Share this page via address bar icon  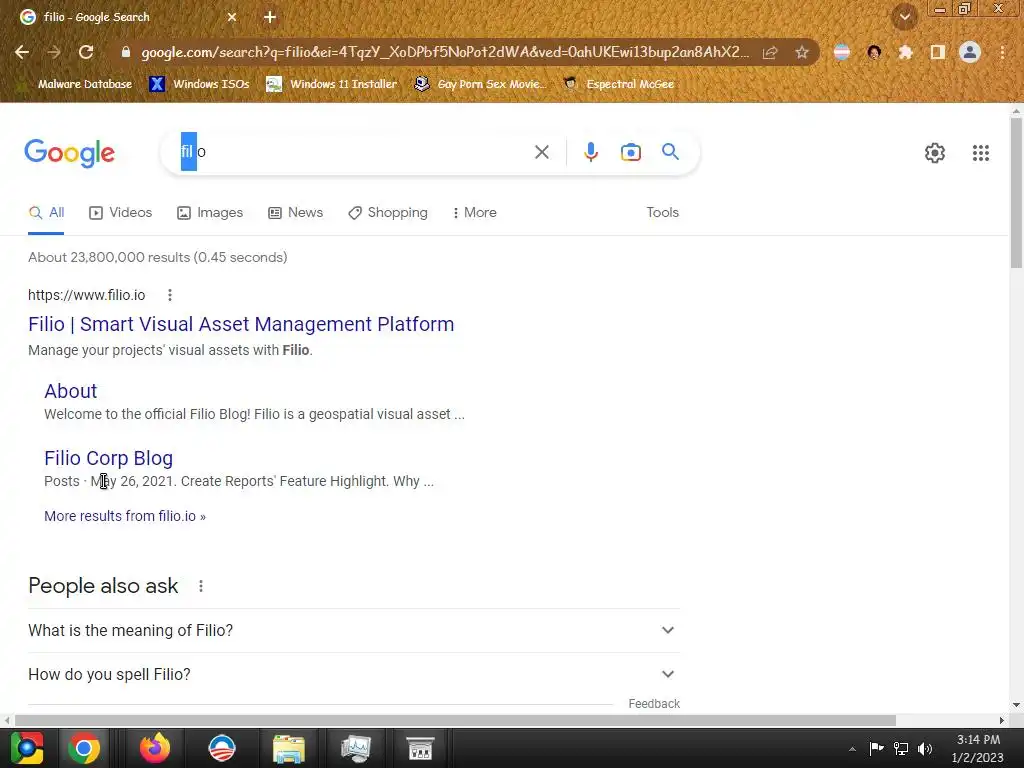click(770, 52)
